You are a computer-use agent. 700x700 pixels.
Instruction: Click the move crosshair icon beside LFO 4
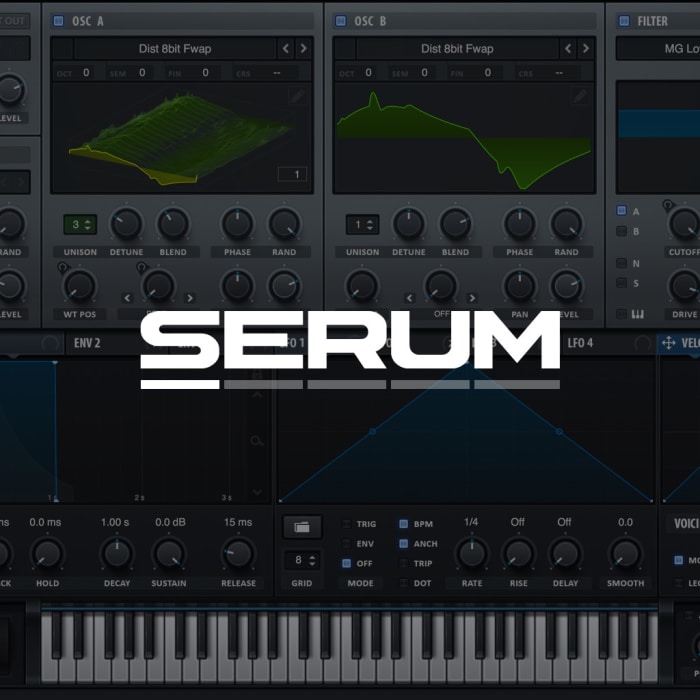click(x=669, y=343)
